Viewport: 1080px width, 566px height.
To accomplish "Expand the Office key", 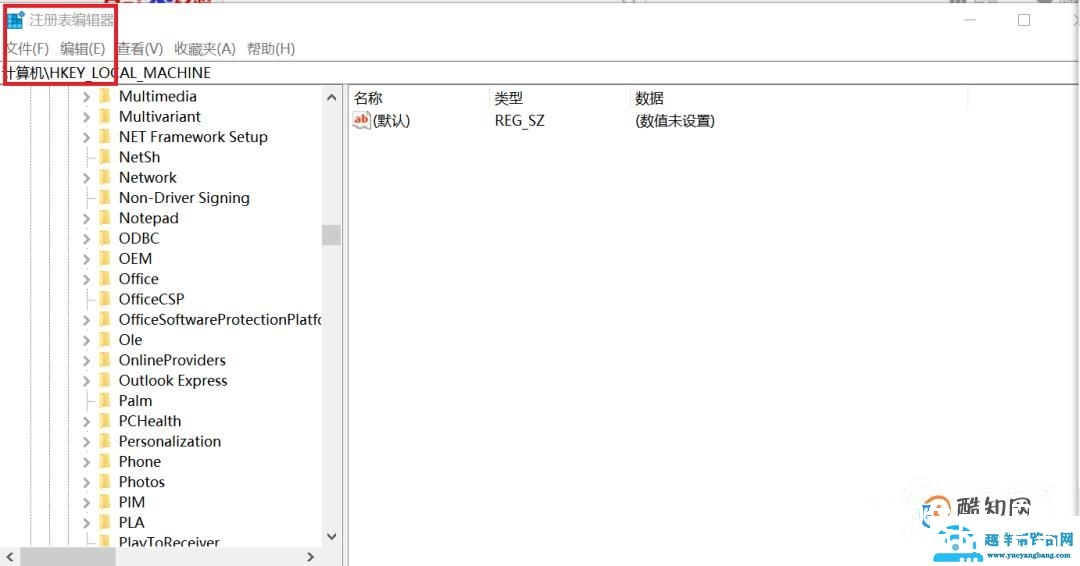I will coord(87,280).
